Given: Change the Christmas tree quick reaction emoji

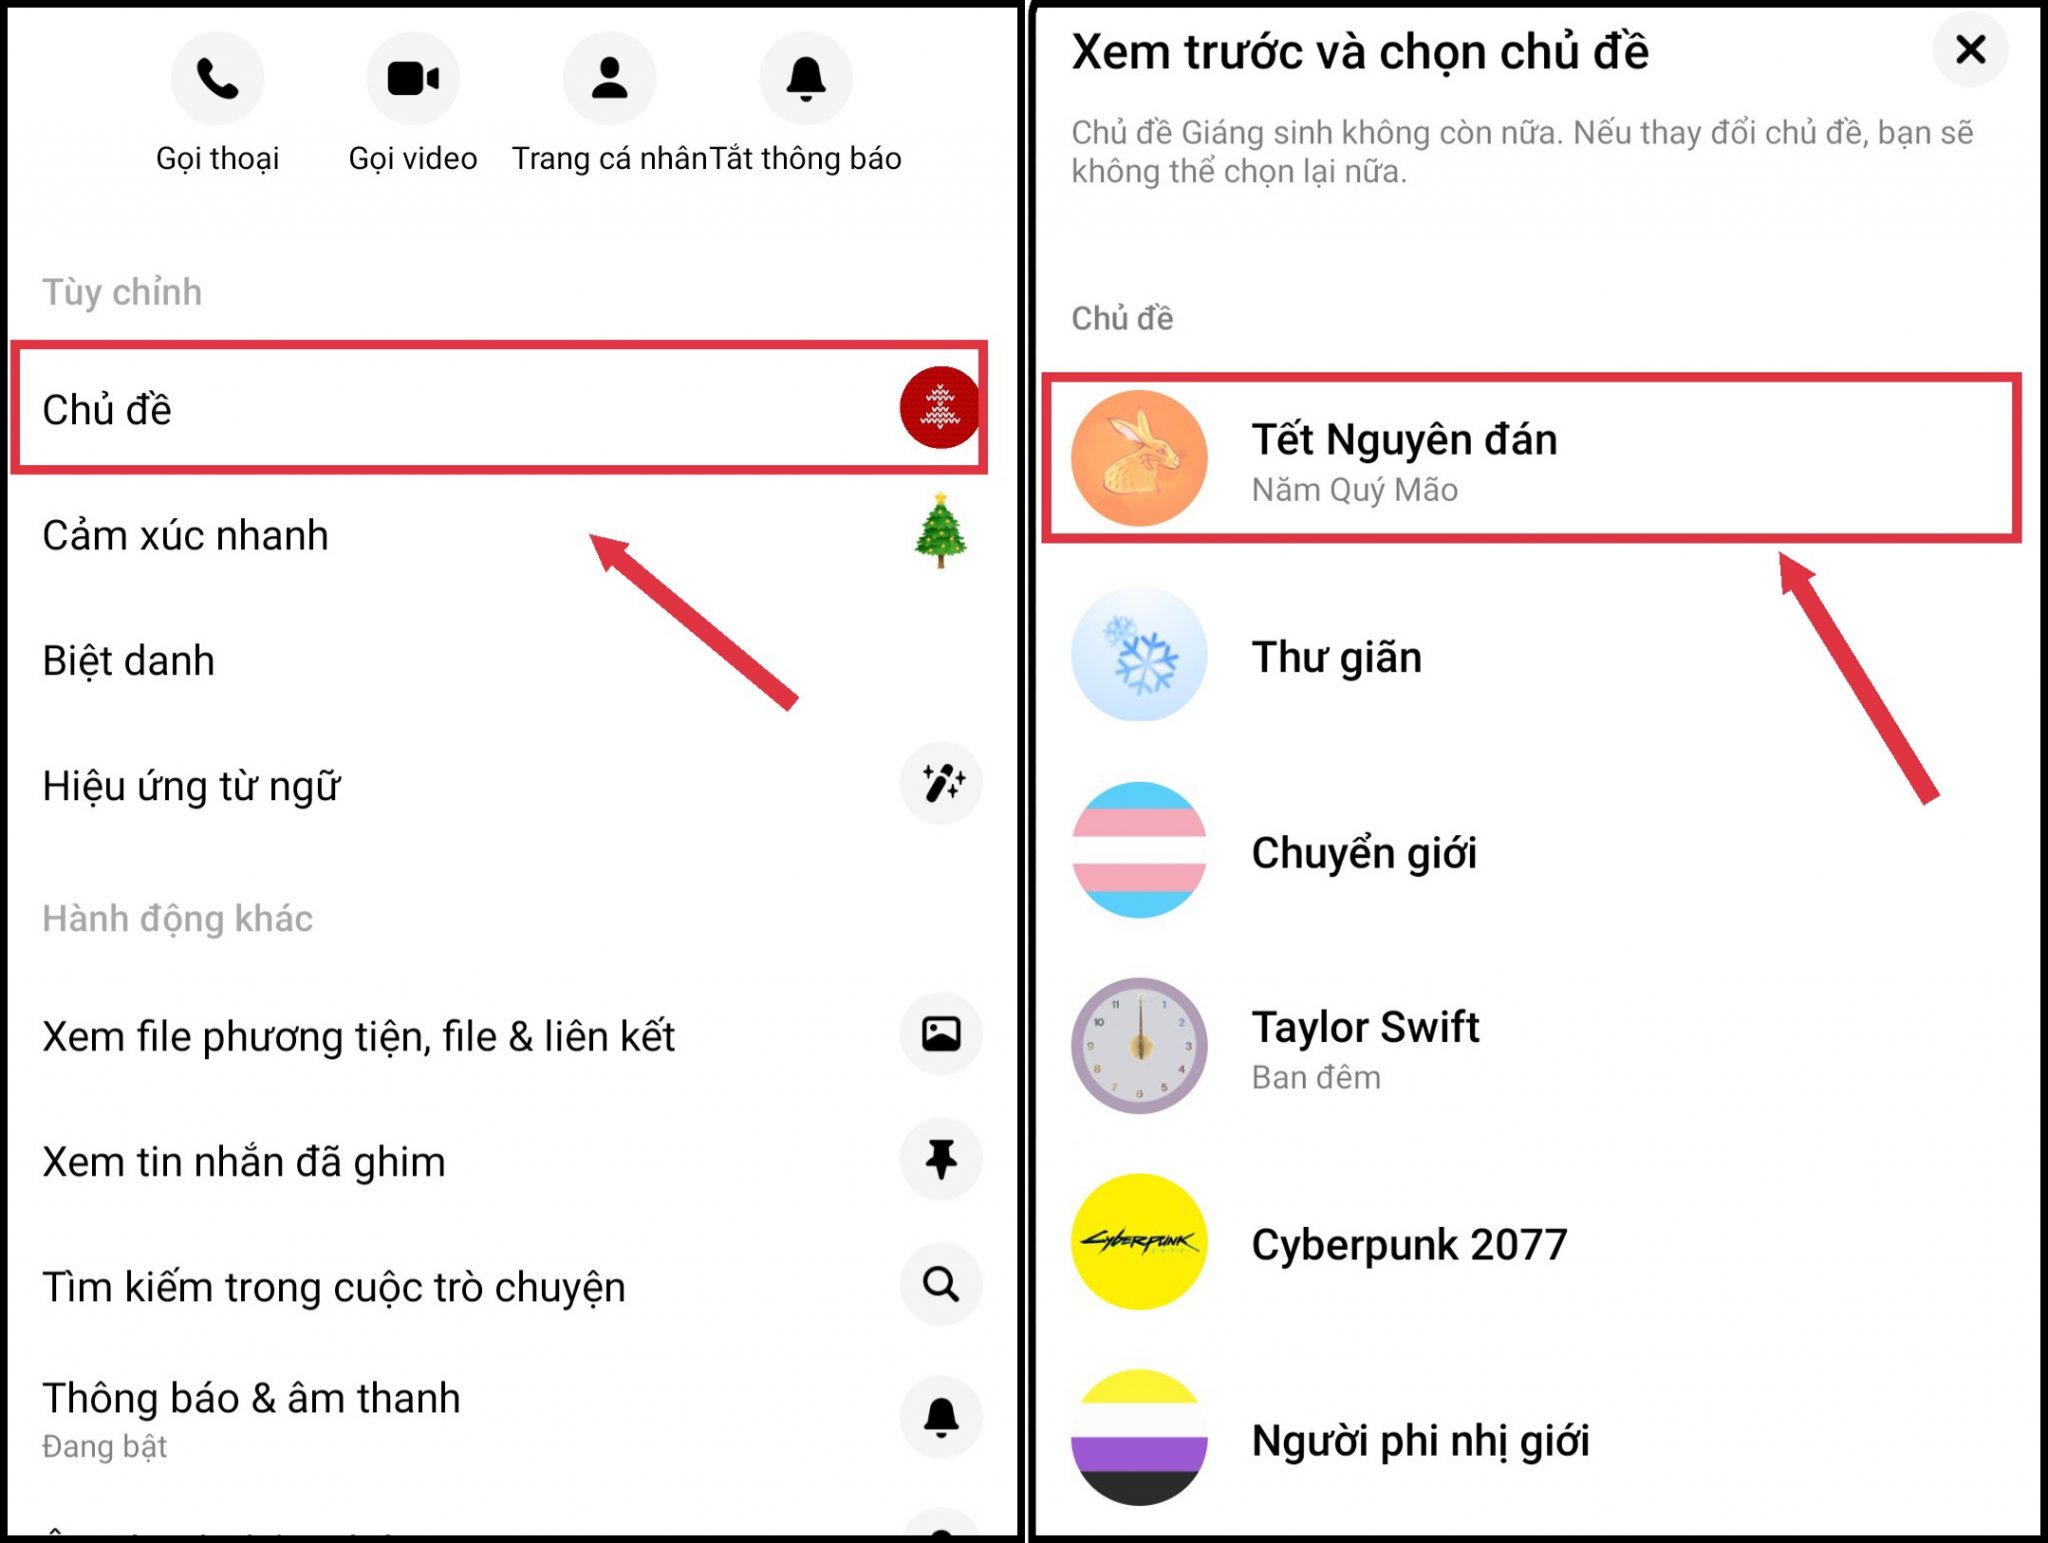Looking at the screenshot, I should (940, 532).
